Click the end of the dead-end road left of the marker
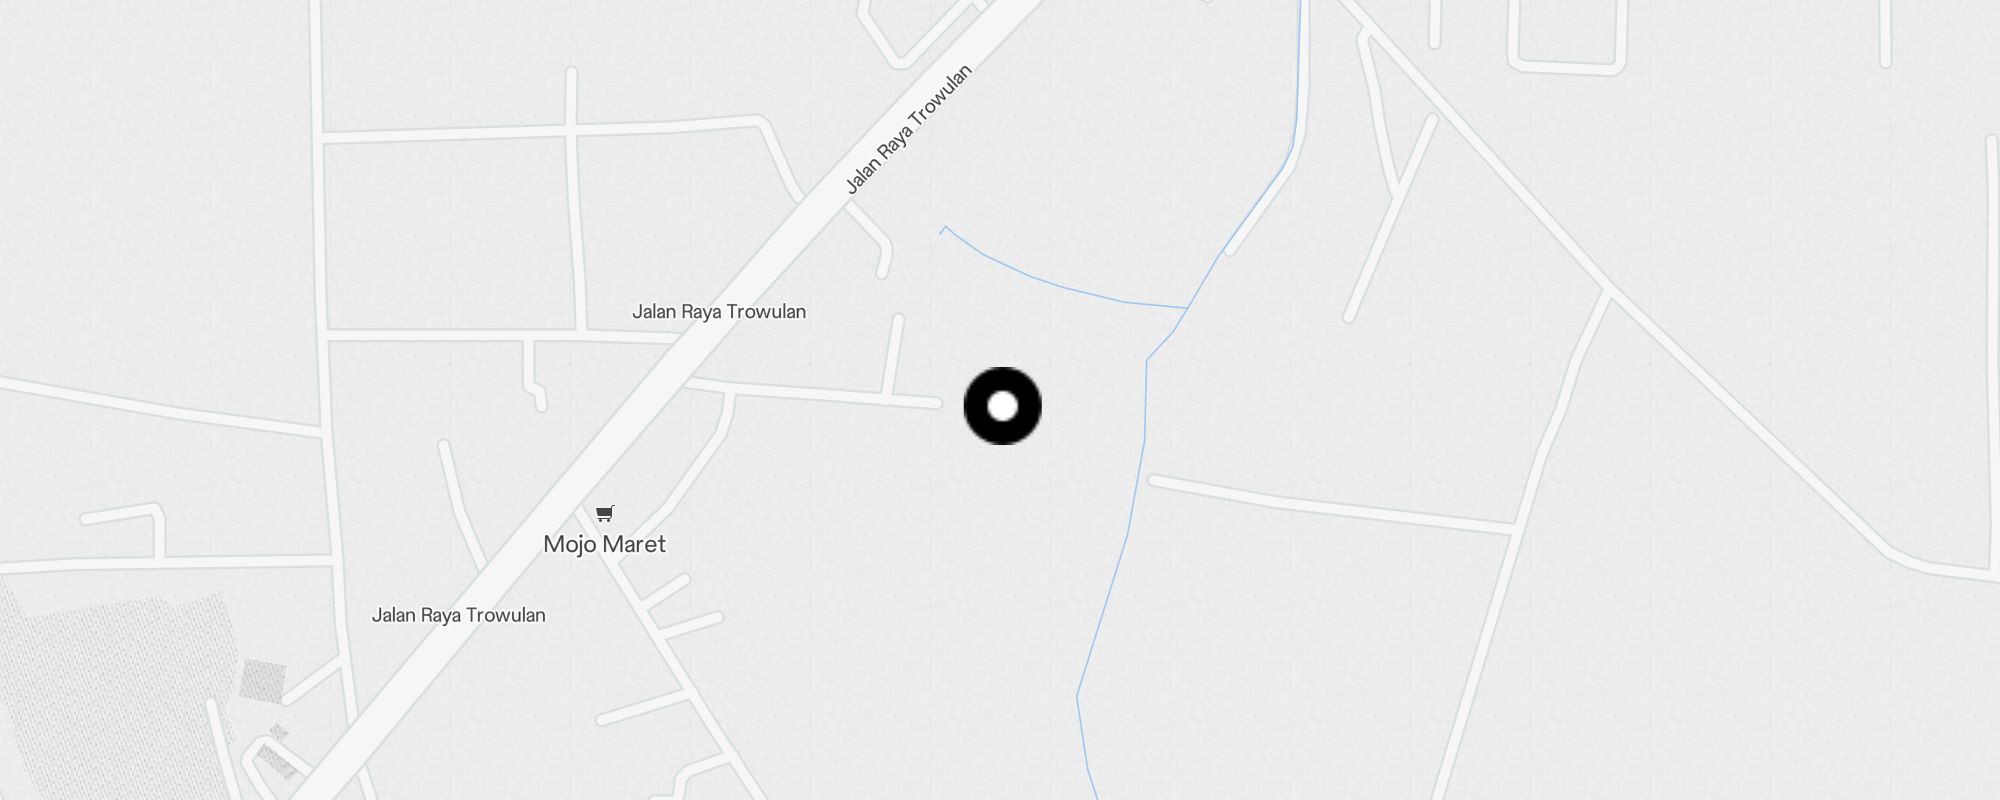This screenshot has width=2000, height=800. point(936,403)
